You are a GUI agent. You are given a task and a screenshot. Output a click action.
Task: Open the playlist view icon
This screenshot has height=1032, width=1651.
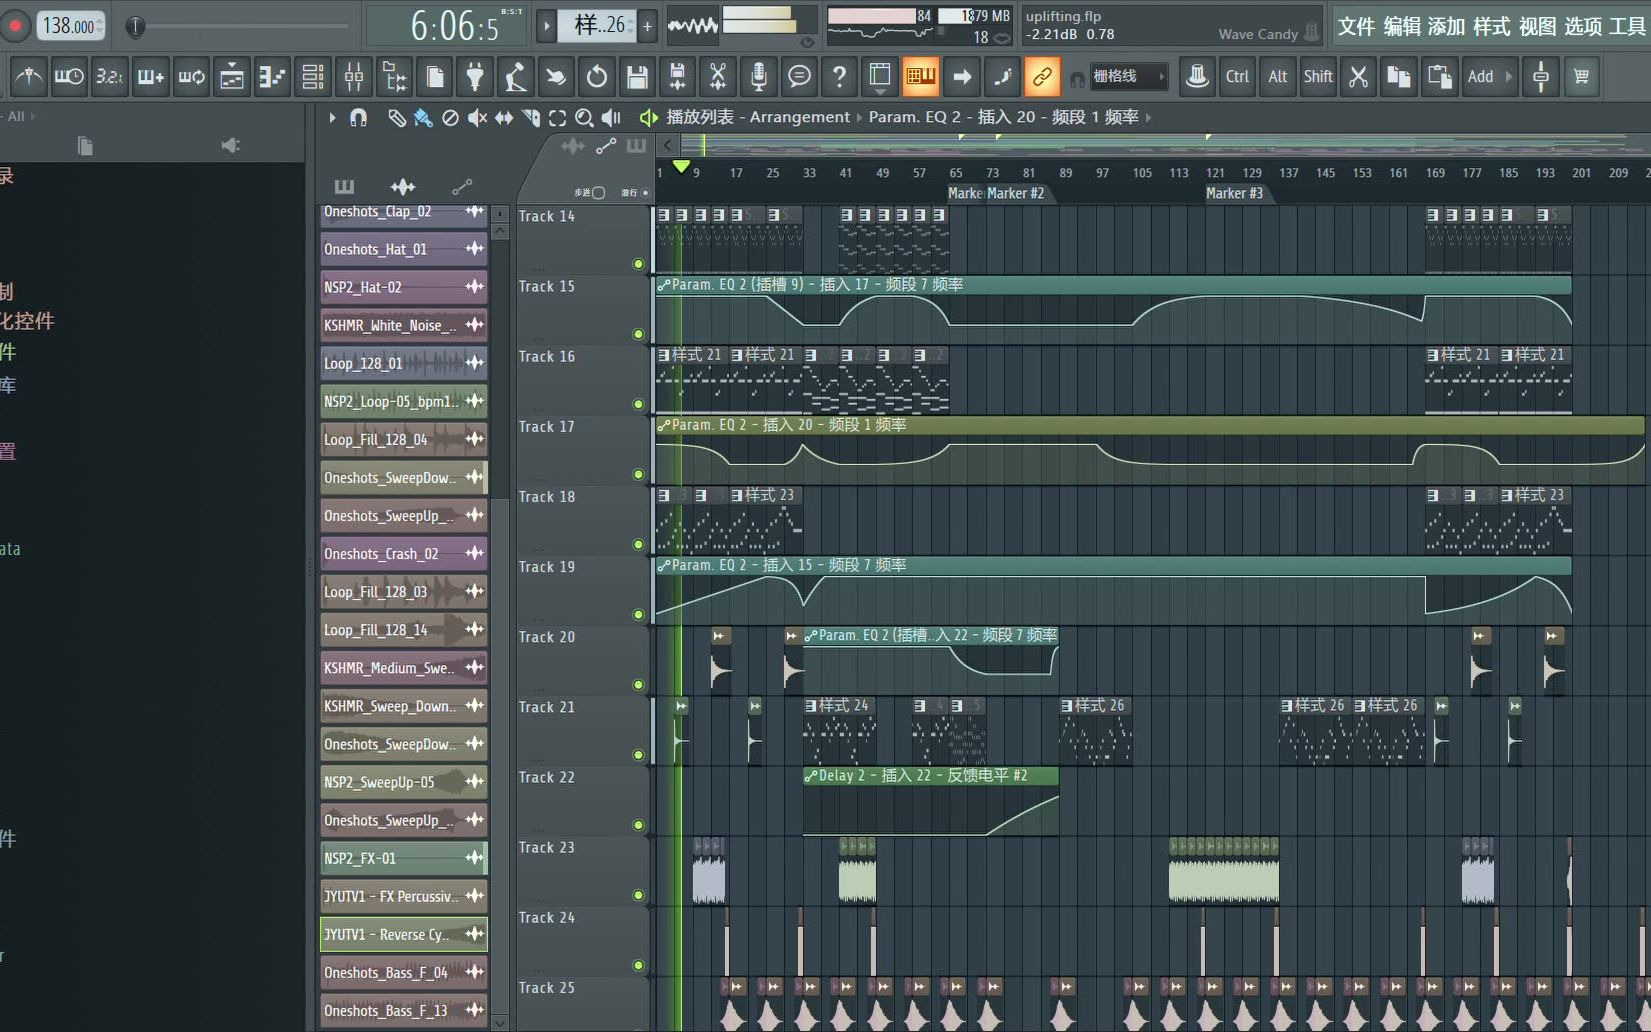coord(232,76)
